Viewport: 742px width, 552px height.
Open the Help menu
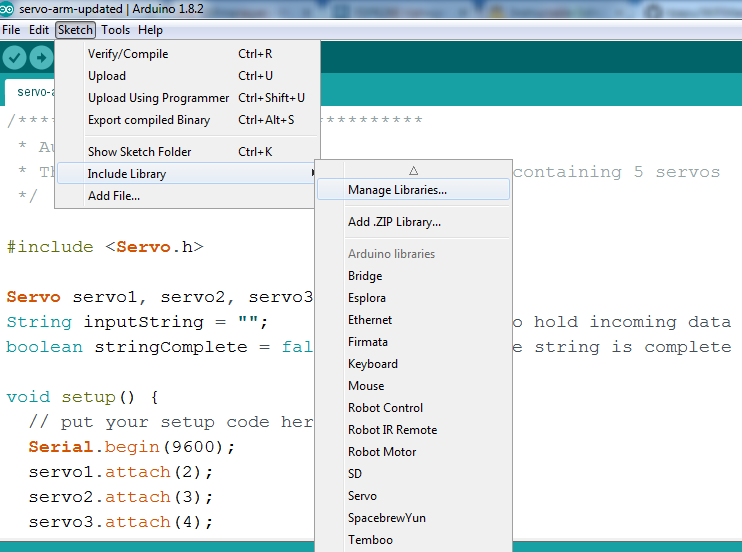pyautogui.click(x=150, y=30)
